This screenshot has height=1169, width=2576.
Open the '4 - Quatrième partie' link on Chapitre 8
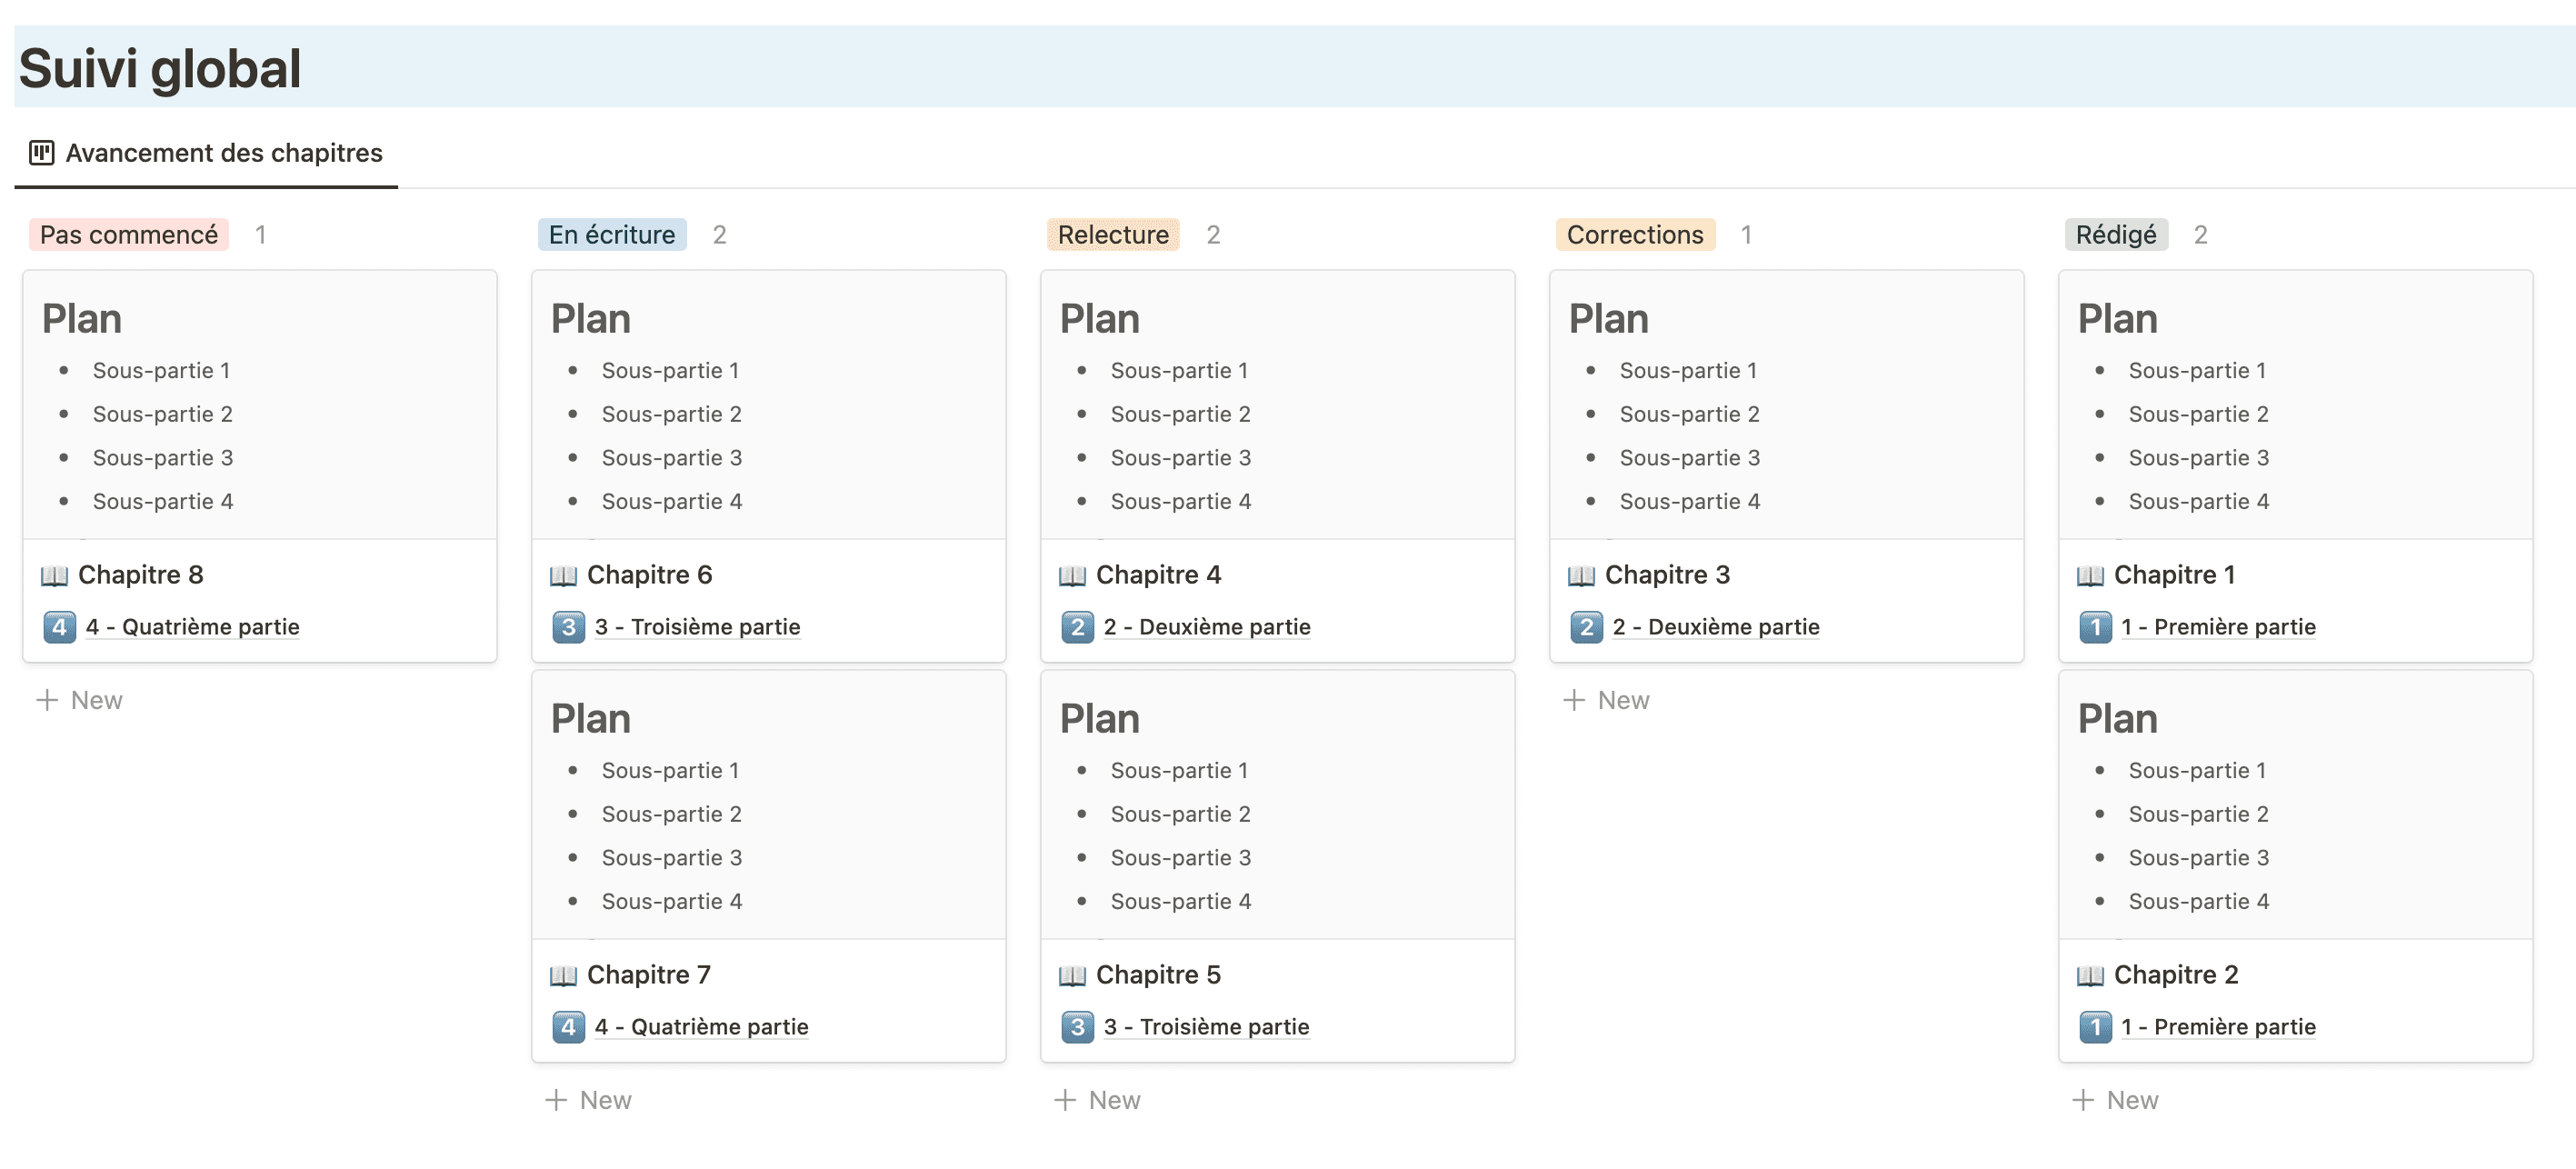[x=192, y=627]
